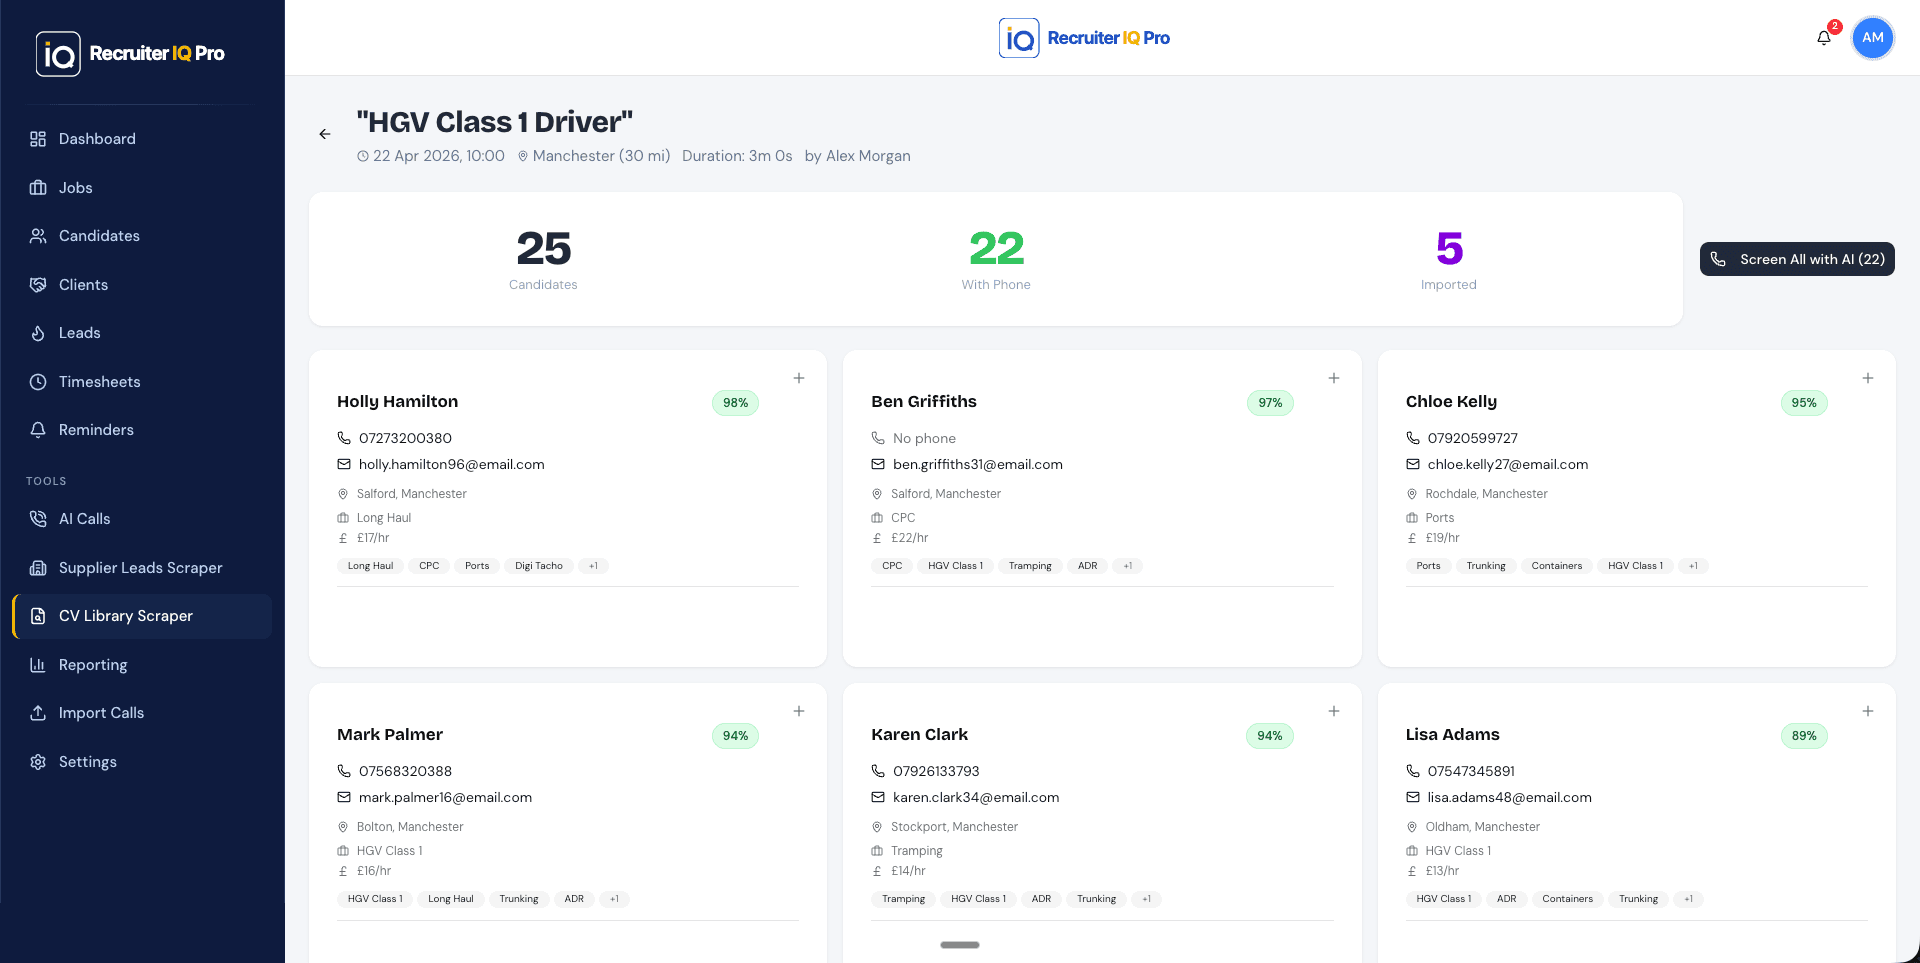Click the +1 tag on Holly Hamilton's card
The width and height of the screenshot is (1920, 963).
coord(593,566)
